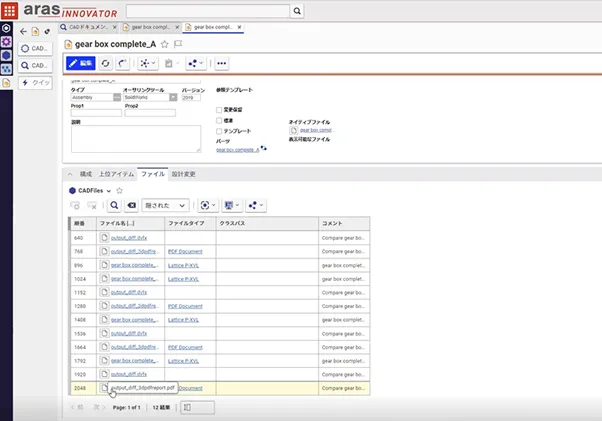602x421 pixels.
Task: Click the curved arrow toolbar icon
Action: tap(122, 63)
